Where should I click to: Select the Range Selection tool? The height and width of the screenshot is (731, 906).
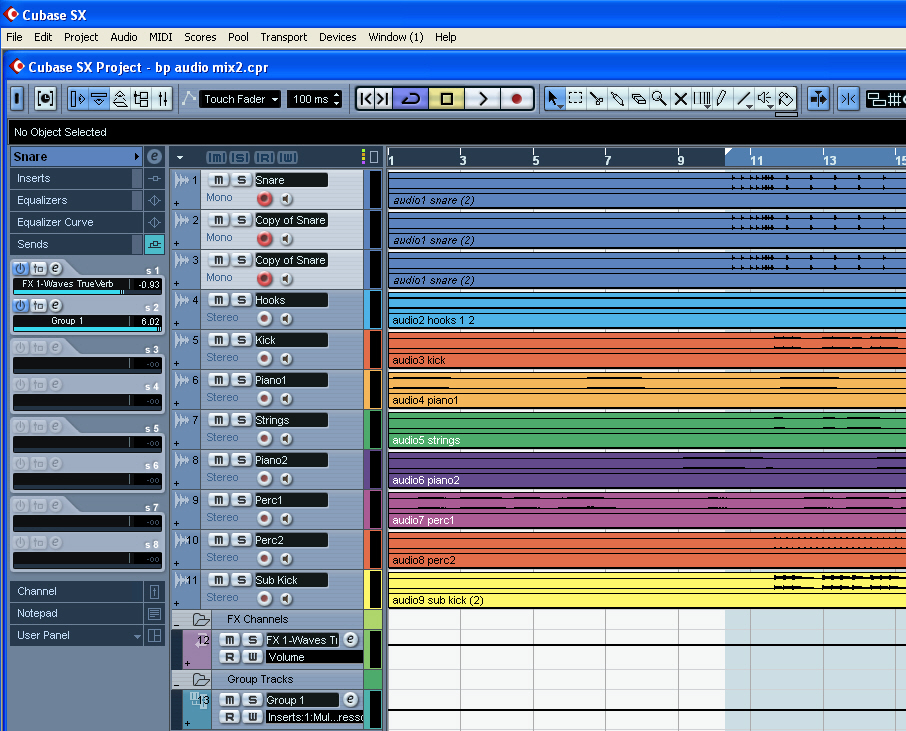(575, 99)
